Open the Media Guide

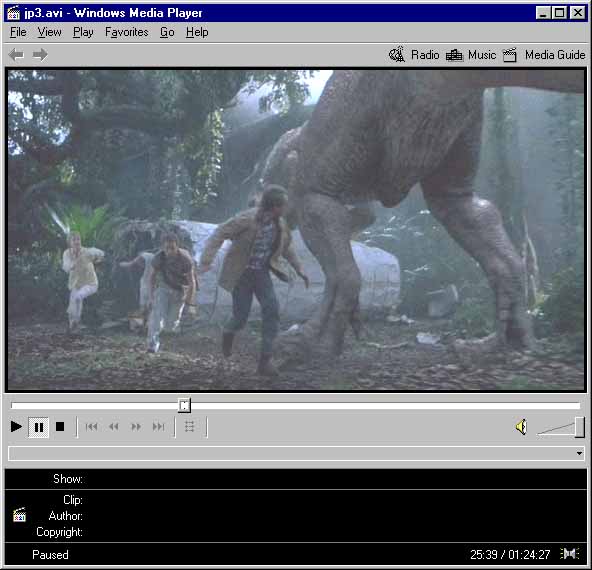(544, 55)
